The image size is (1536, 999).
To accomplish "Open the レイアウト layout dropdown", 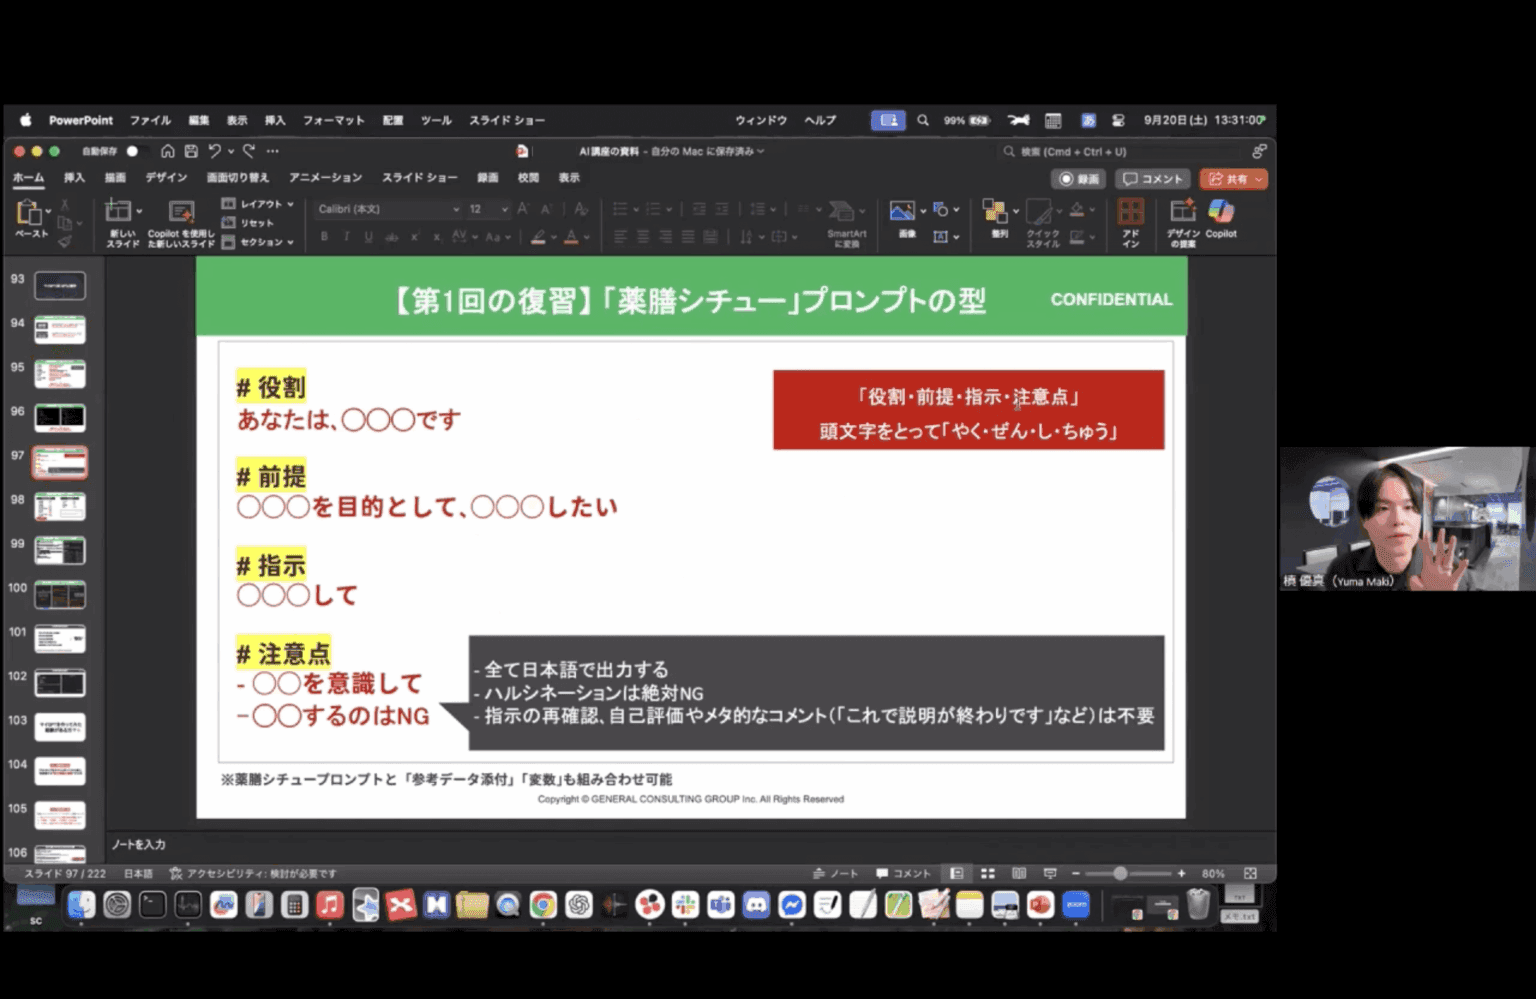I will pos(258,202).
